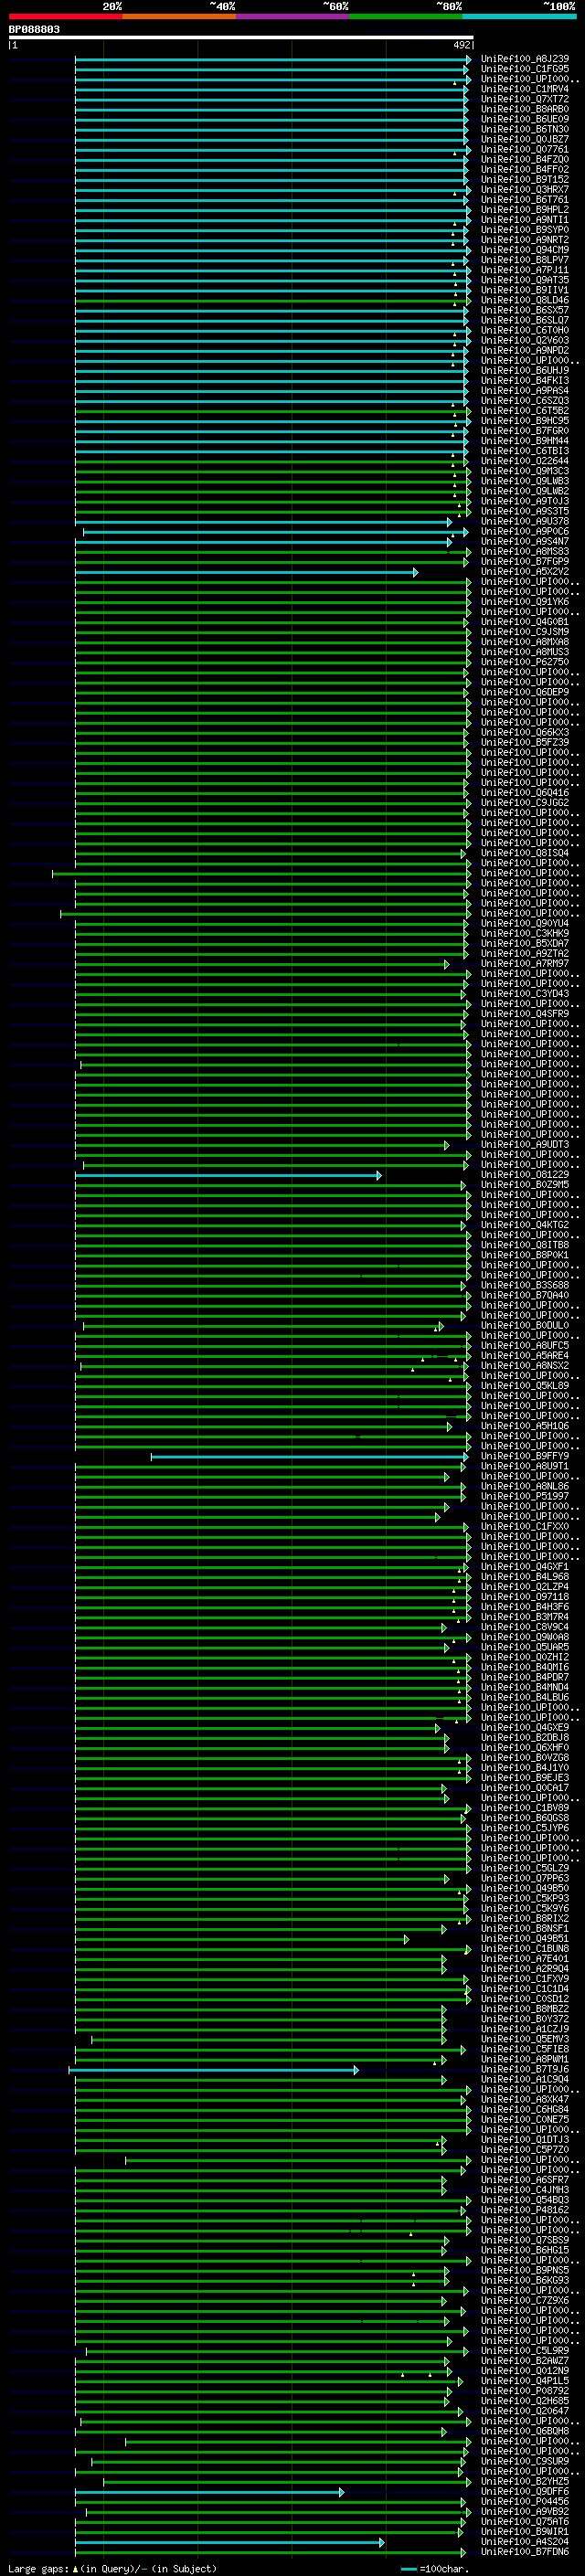Select the UniRef100_C3KHK9 label
Viewport: 585px width, 2576px height.
tap(525, 933)
